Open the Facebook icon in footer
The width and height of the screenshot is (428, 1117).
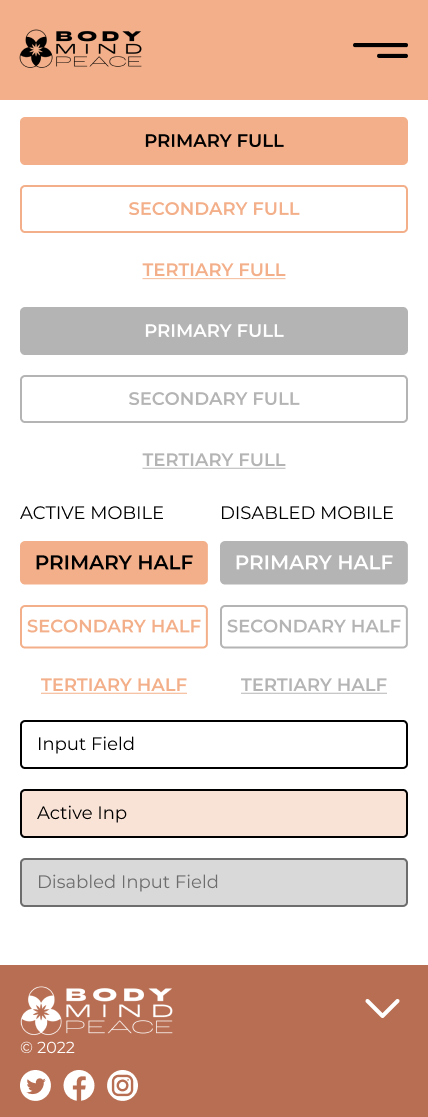click(79, 1086)
